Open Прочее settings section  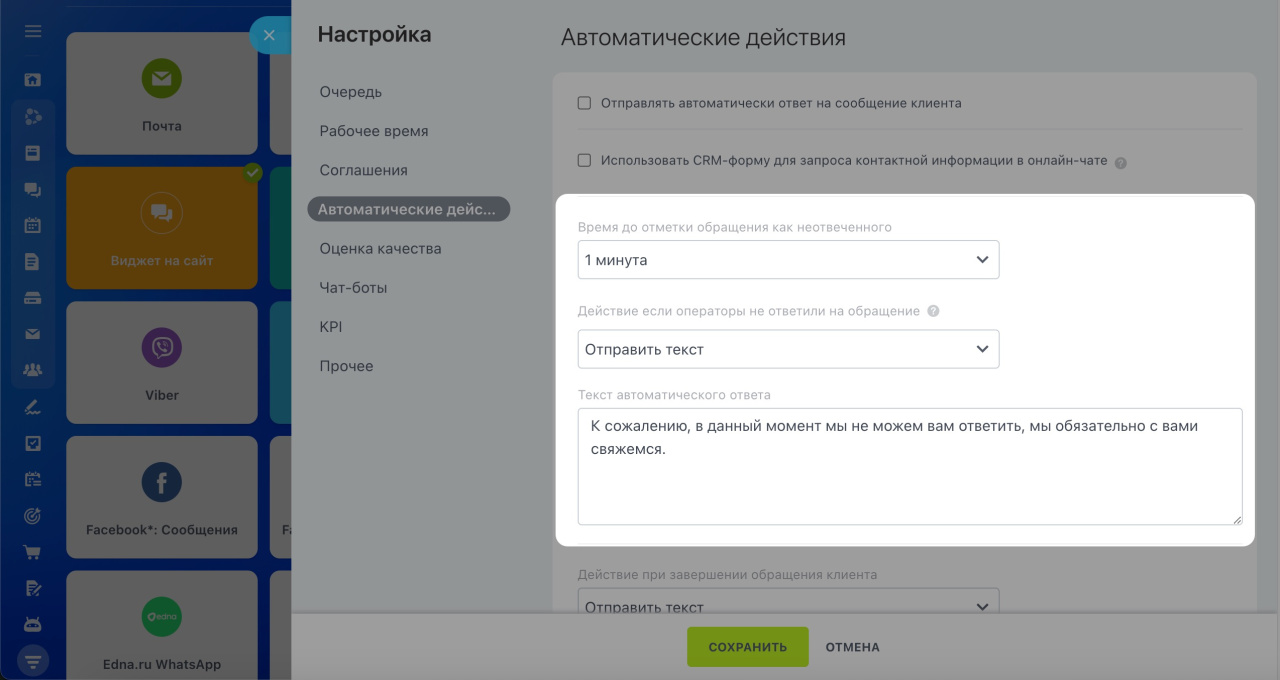[x=347, y=365]
